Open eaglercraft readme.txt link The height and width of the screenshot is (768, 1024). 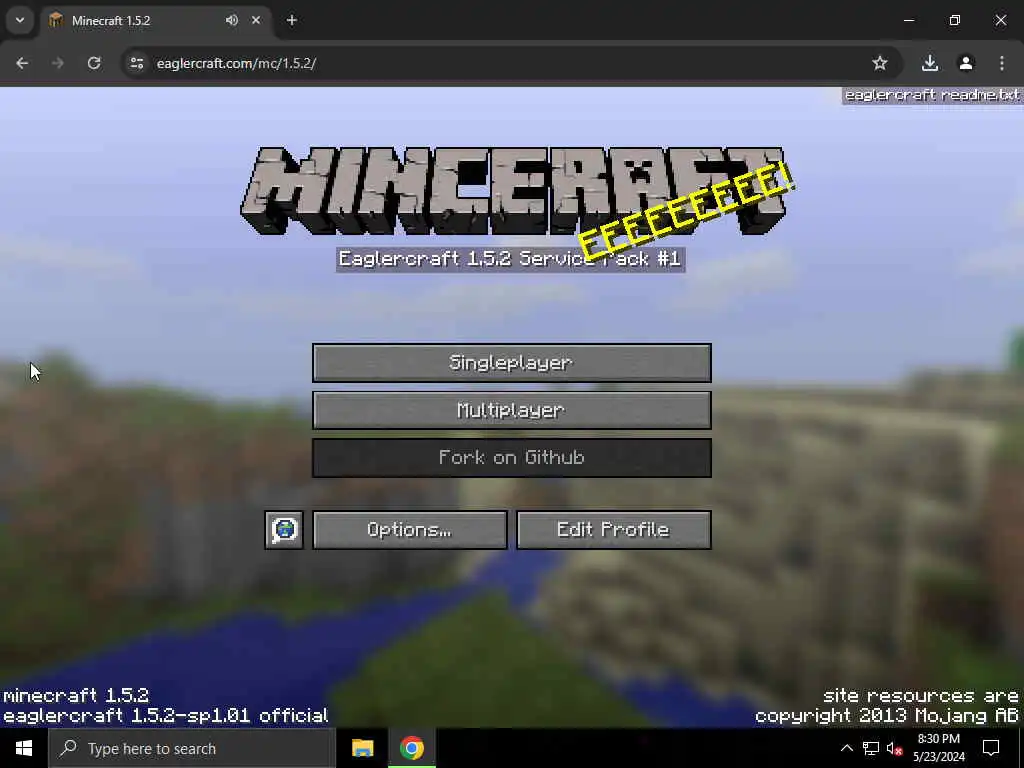click(x=932, y=95)
